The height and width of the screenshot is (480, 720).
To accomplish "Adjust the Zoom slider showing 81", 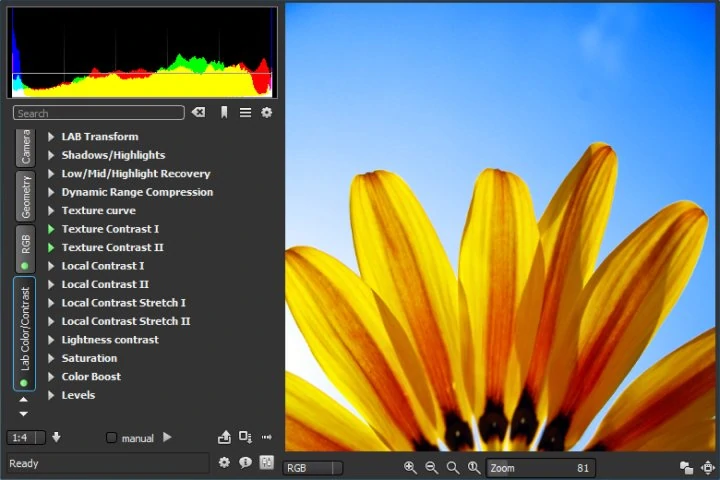I will (541, 468).
